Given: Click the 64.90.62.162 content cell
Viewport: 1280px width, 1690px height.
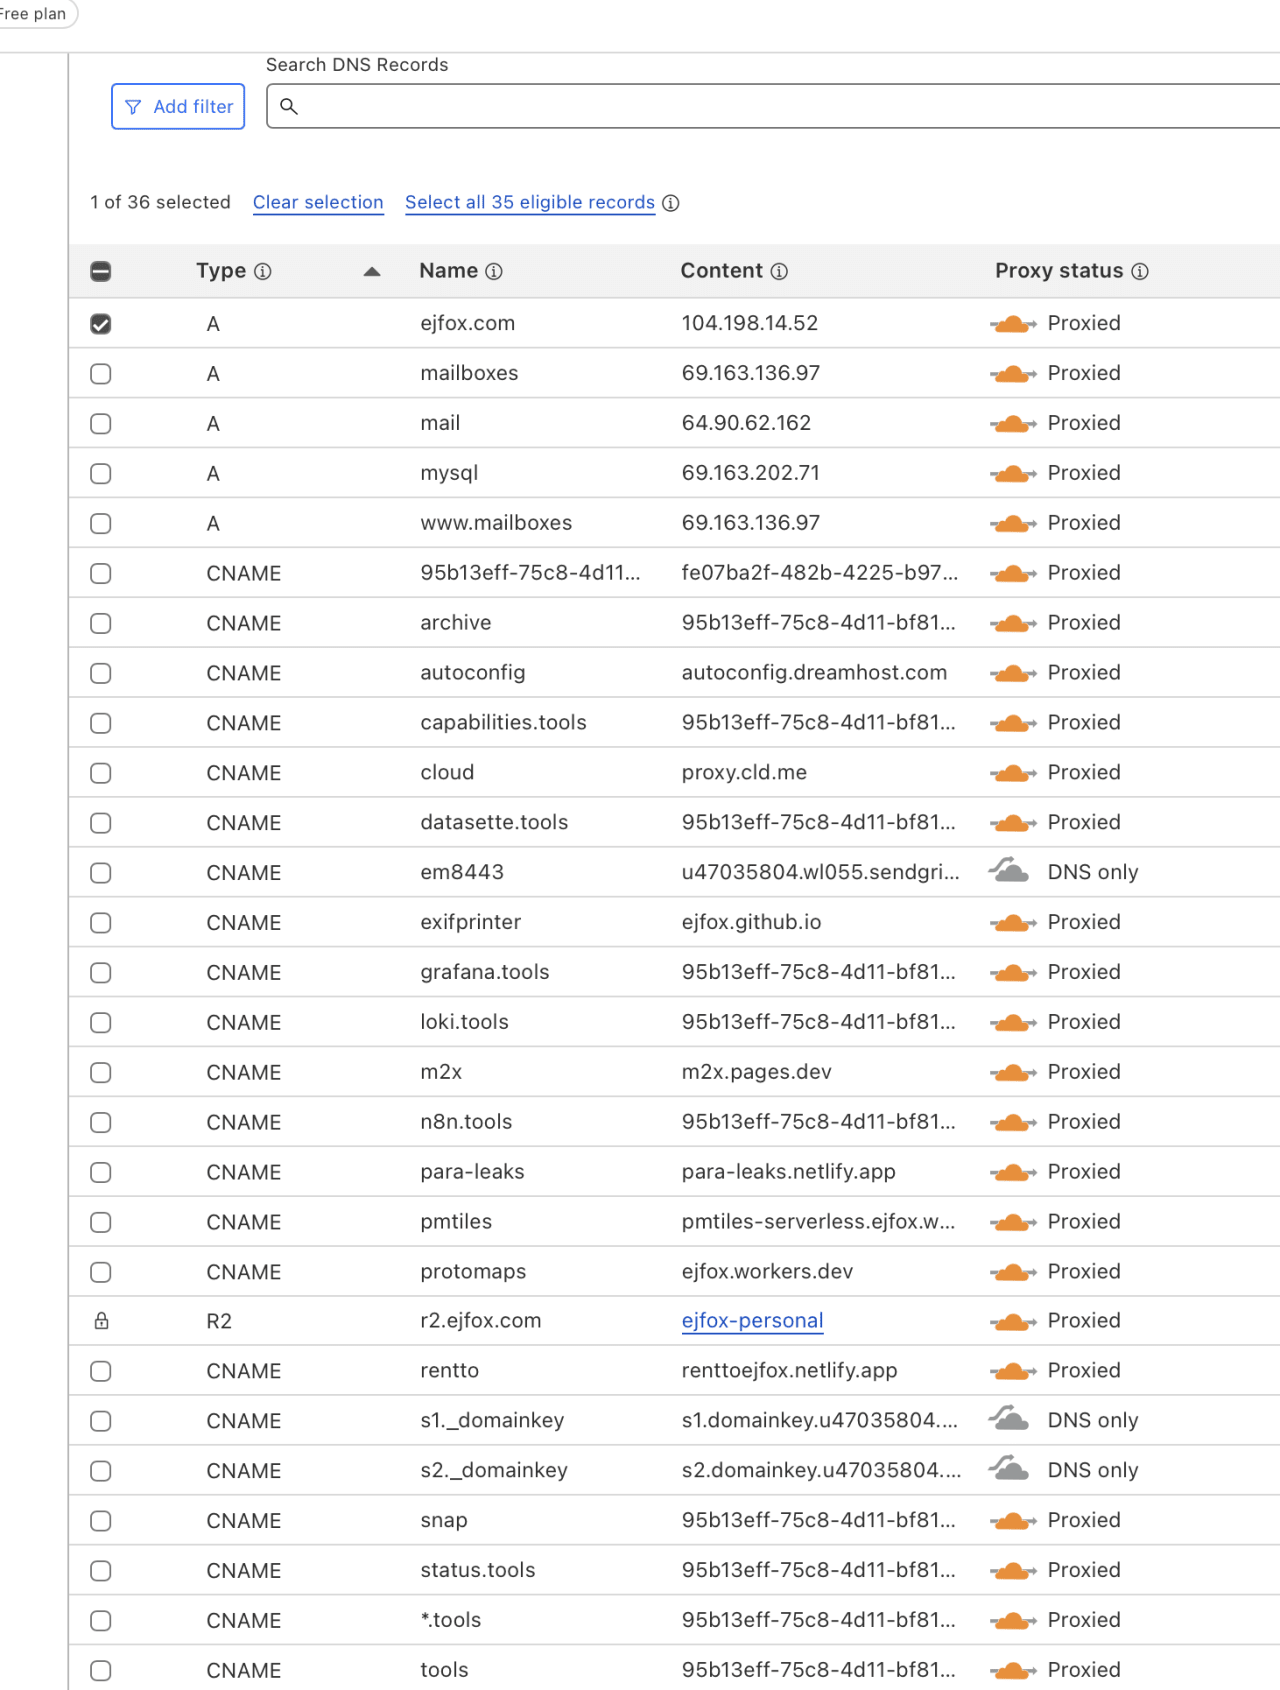Looking at the screenshot, I should click(x=747, y=424).
